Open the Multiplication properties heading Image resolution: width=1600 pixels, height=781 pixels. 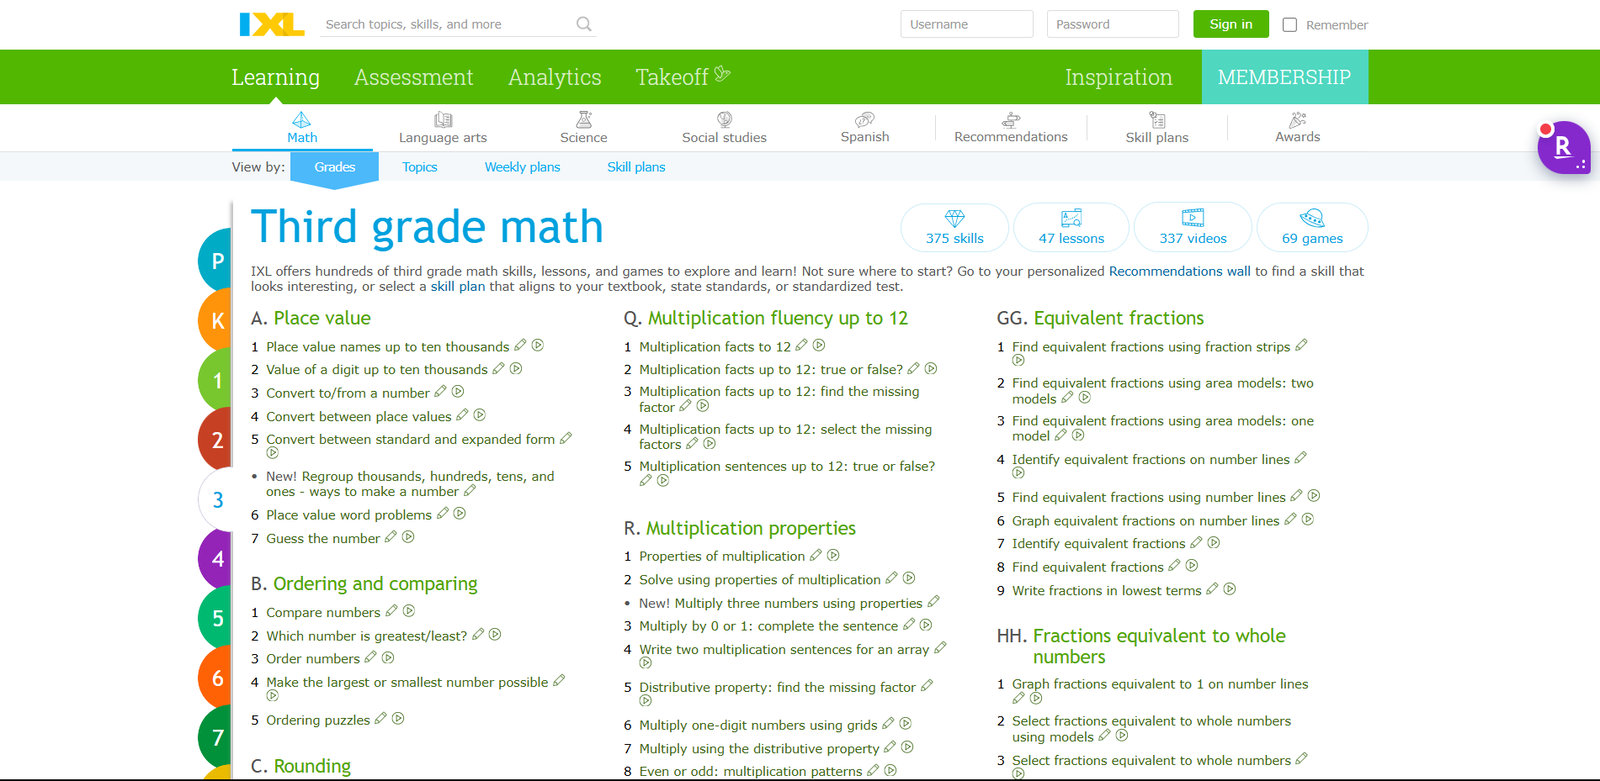click(751, 528)
